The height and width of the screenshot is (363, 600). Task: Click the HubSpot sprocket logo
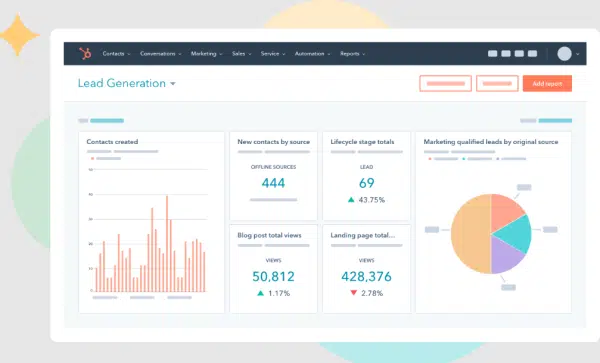click(x=85, y=54)
